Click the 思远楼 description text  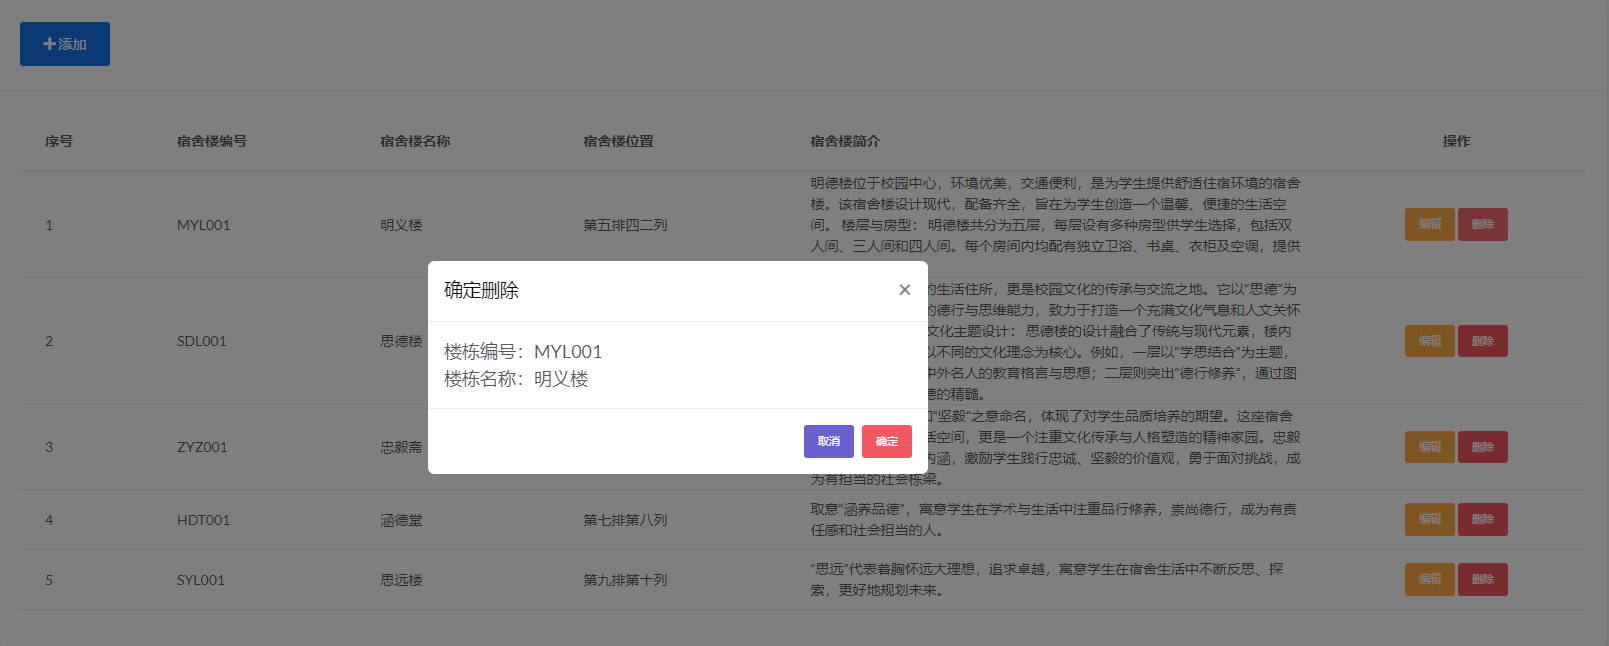pyautogui.click(x=1047, y=579)
